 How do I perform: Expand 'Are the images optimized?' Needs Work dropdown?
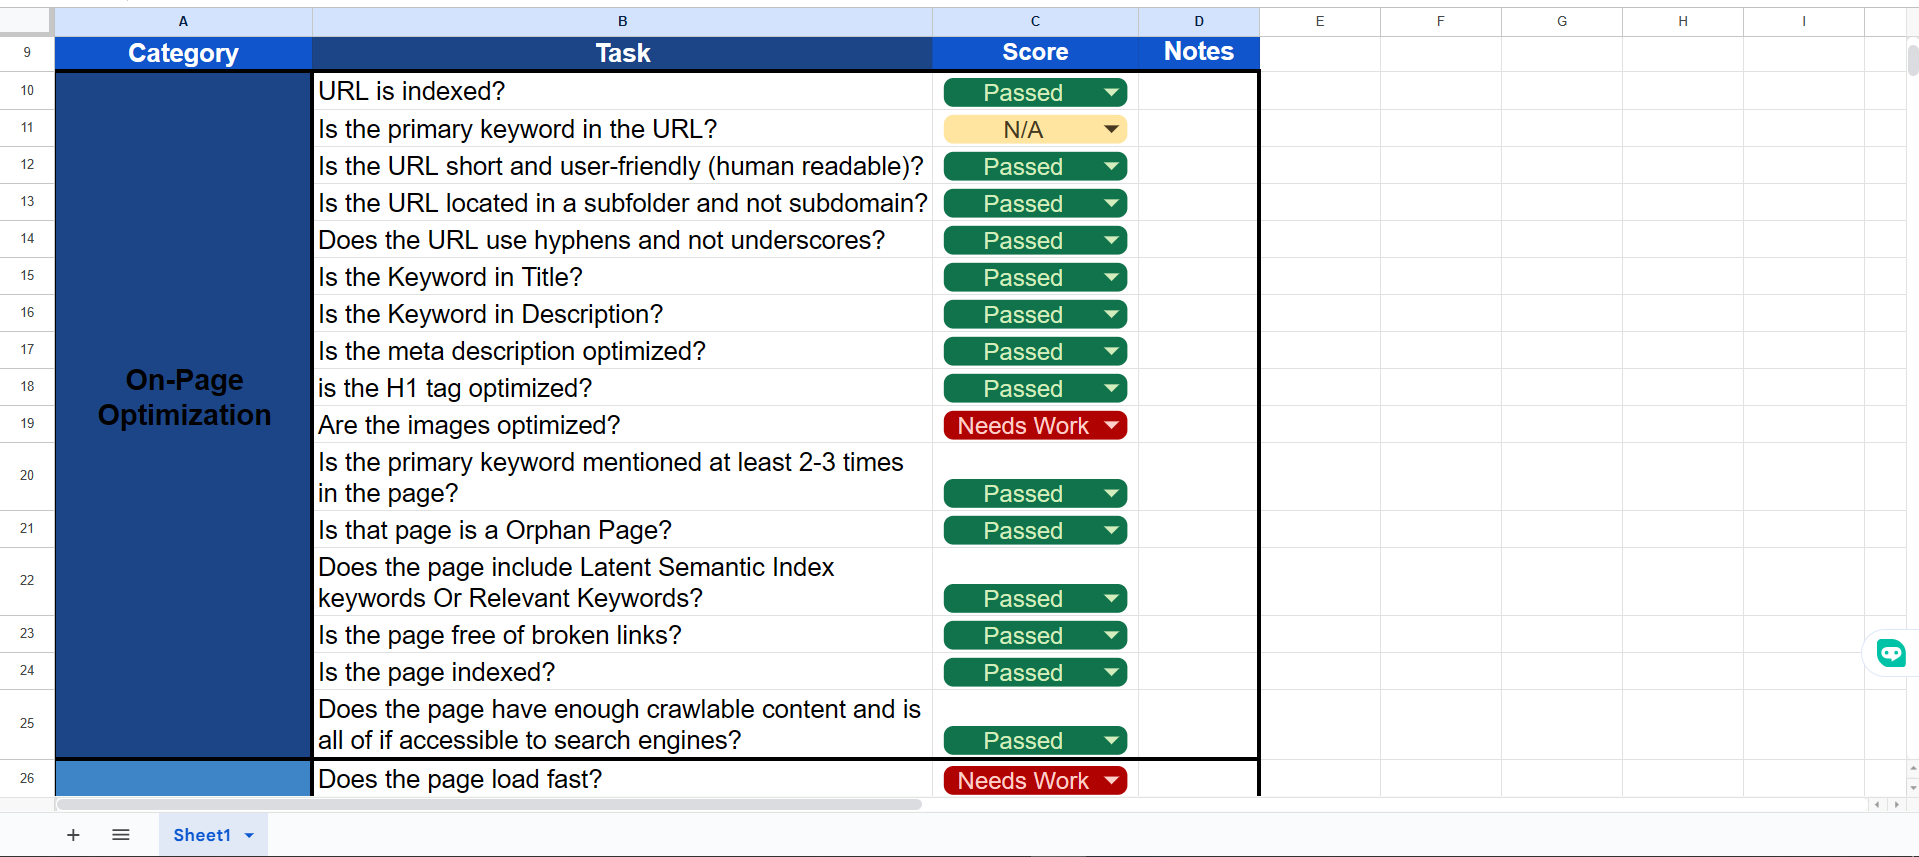click(1111, 426)
